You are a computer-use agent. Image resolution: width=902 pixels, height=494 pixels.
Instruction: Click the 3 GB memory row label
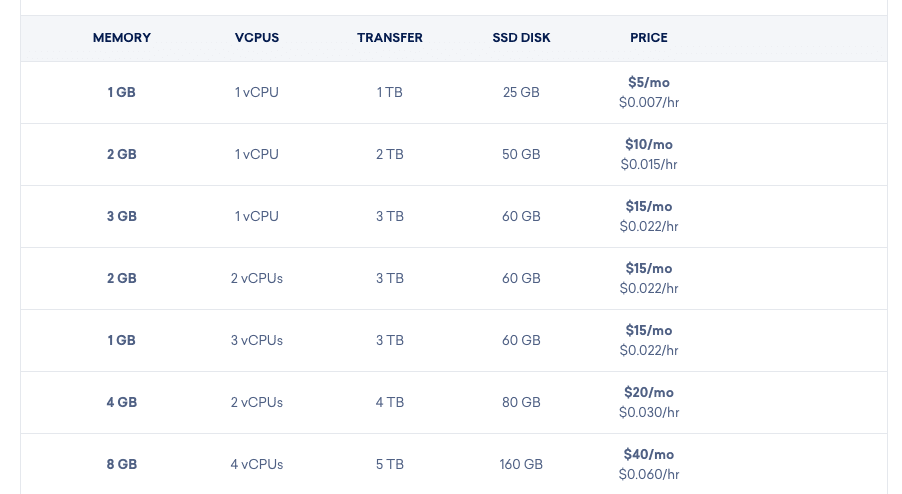point(121,216)
